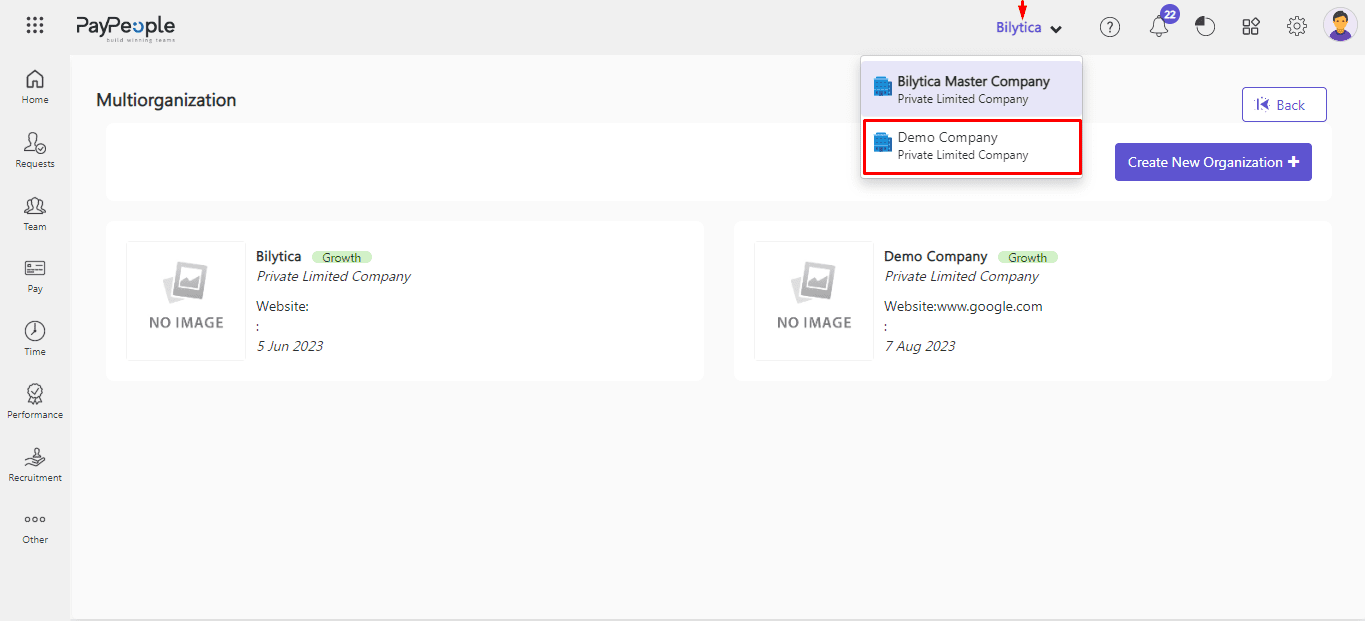1365x621 pixels.
Task: Open Performance from the sidebar
Action: [x=35, y=400]
